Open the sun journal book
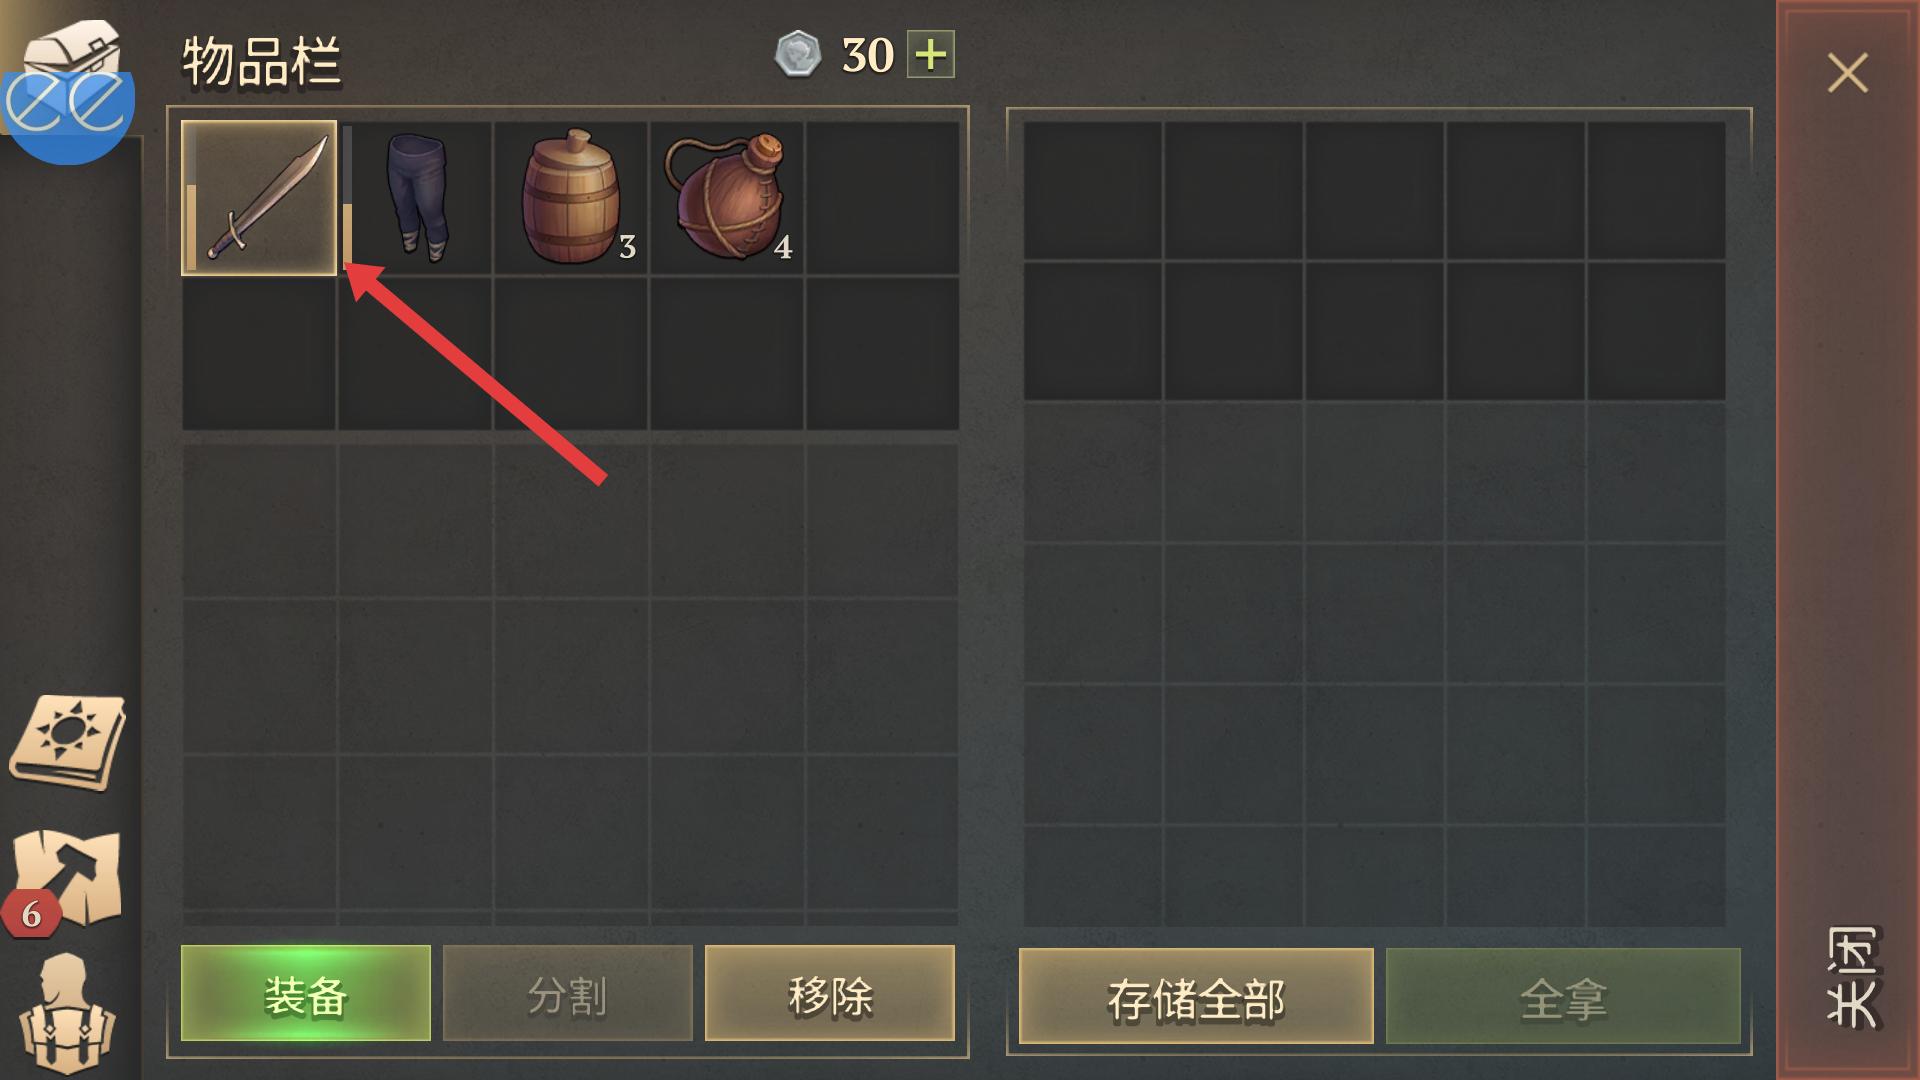Viewport: 1920px width, 1080px height. (68, 742)
